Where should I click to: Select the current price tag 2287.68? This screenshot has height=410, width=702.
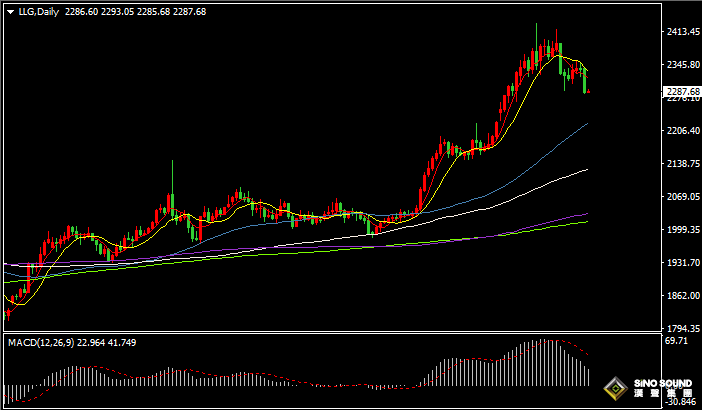680,91
